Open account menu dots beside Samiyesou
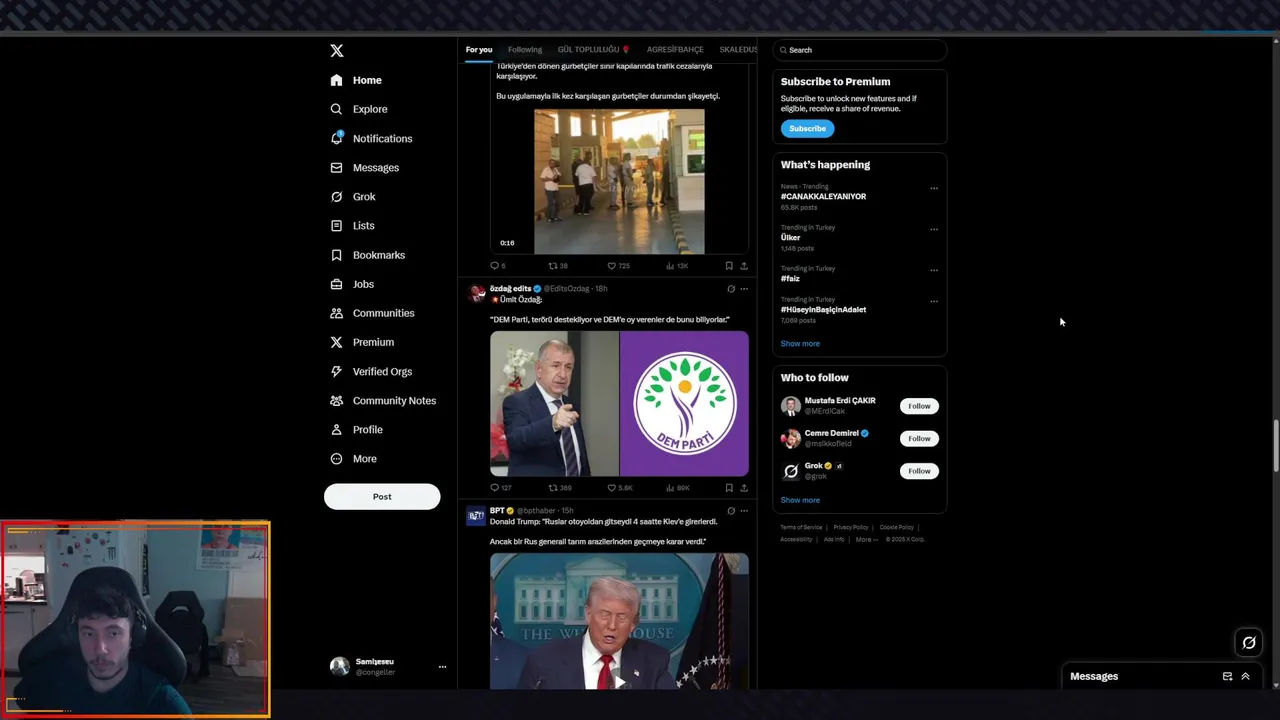The height and width of the screenshot is (720, 1280). click(x=442, y=667)
